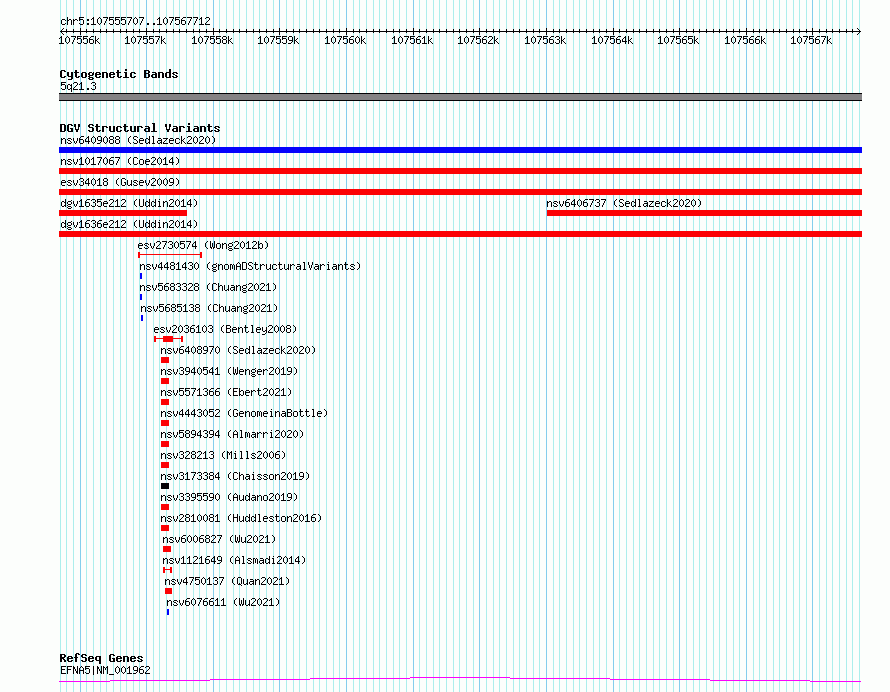Click the 107563k ruler position

[x=545, y=40]
